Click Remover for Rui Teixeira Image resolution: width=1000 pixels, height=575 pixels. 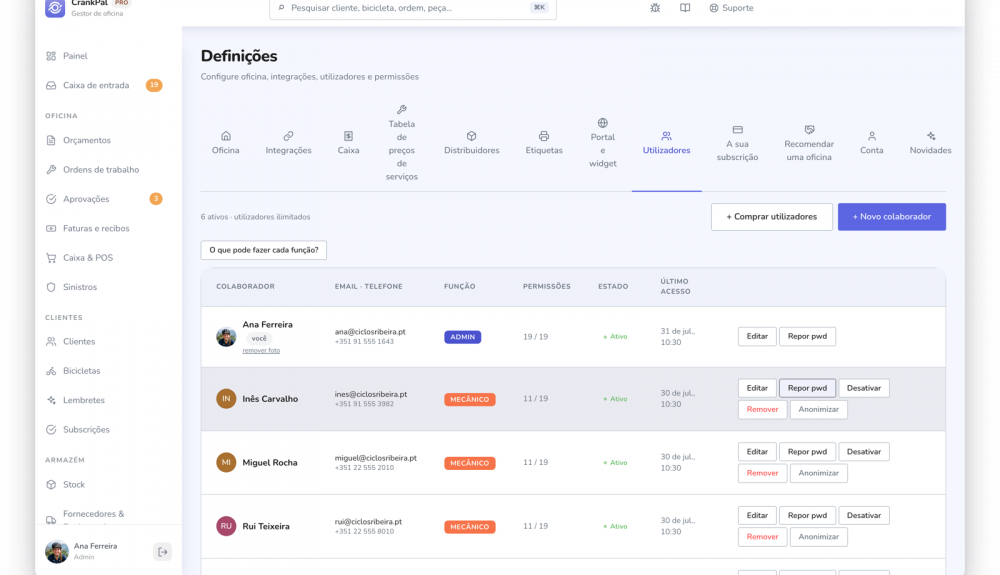pos(762,537)
